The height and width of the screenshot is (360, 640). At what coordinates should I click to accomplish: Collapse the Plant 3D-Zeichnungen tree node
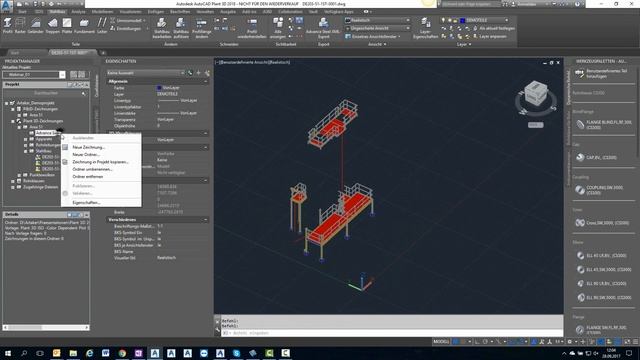(13, 121)
